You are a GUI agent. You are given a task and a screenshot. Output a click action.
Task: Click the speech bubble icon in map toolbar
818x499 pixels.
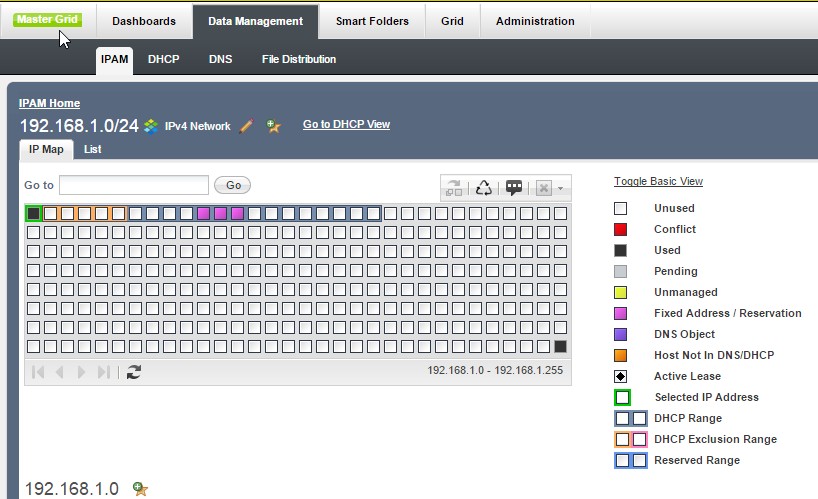(514, 187)
